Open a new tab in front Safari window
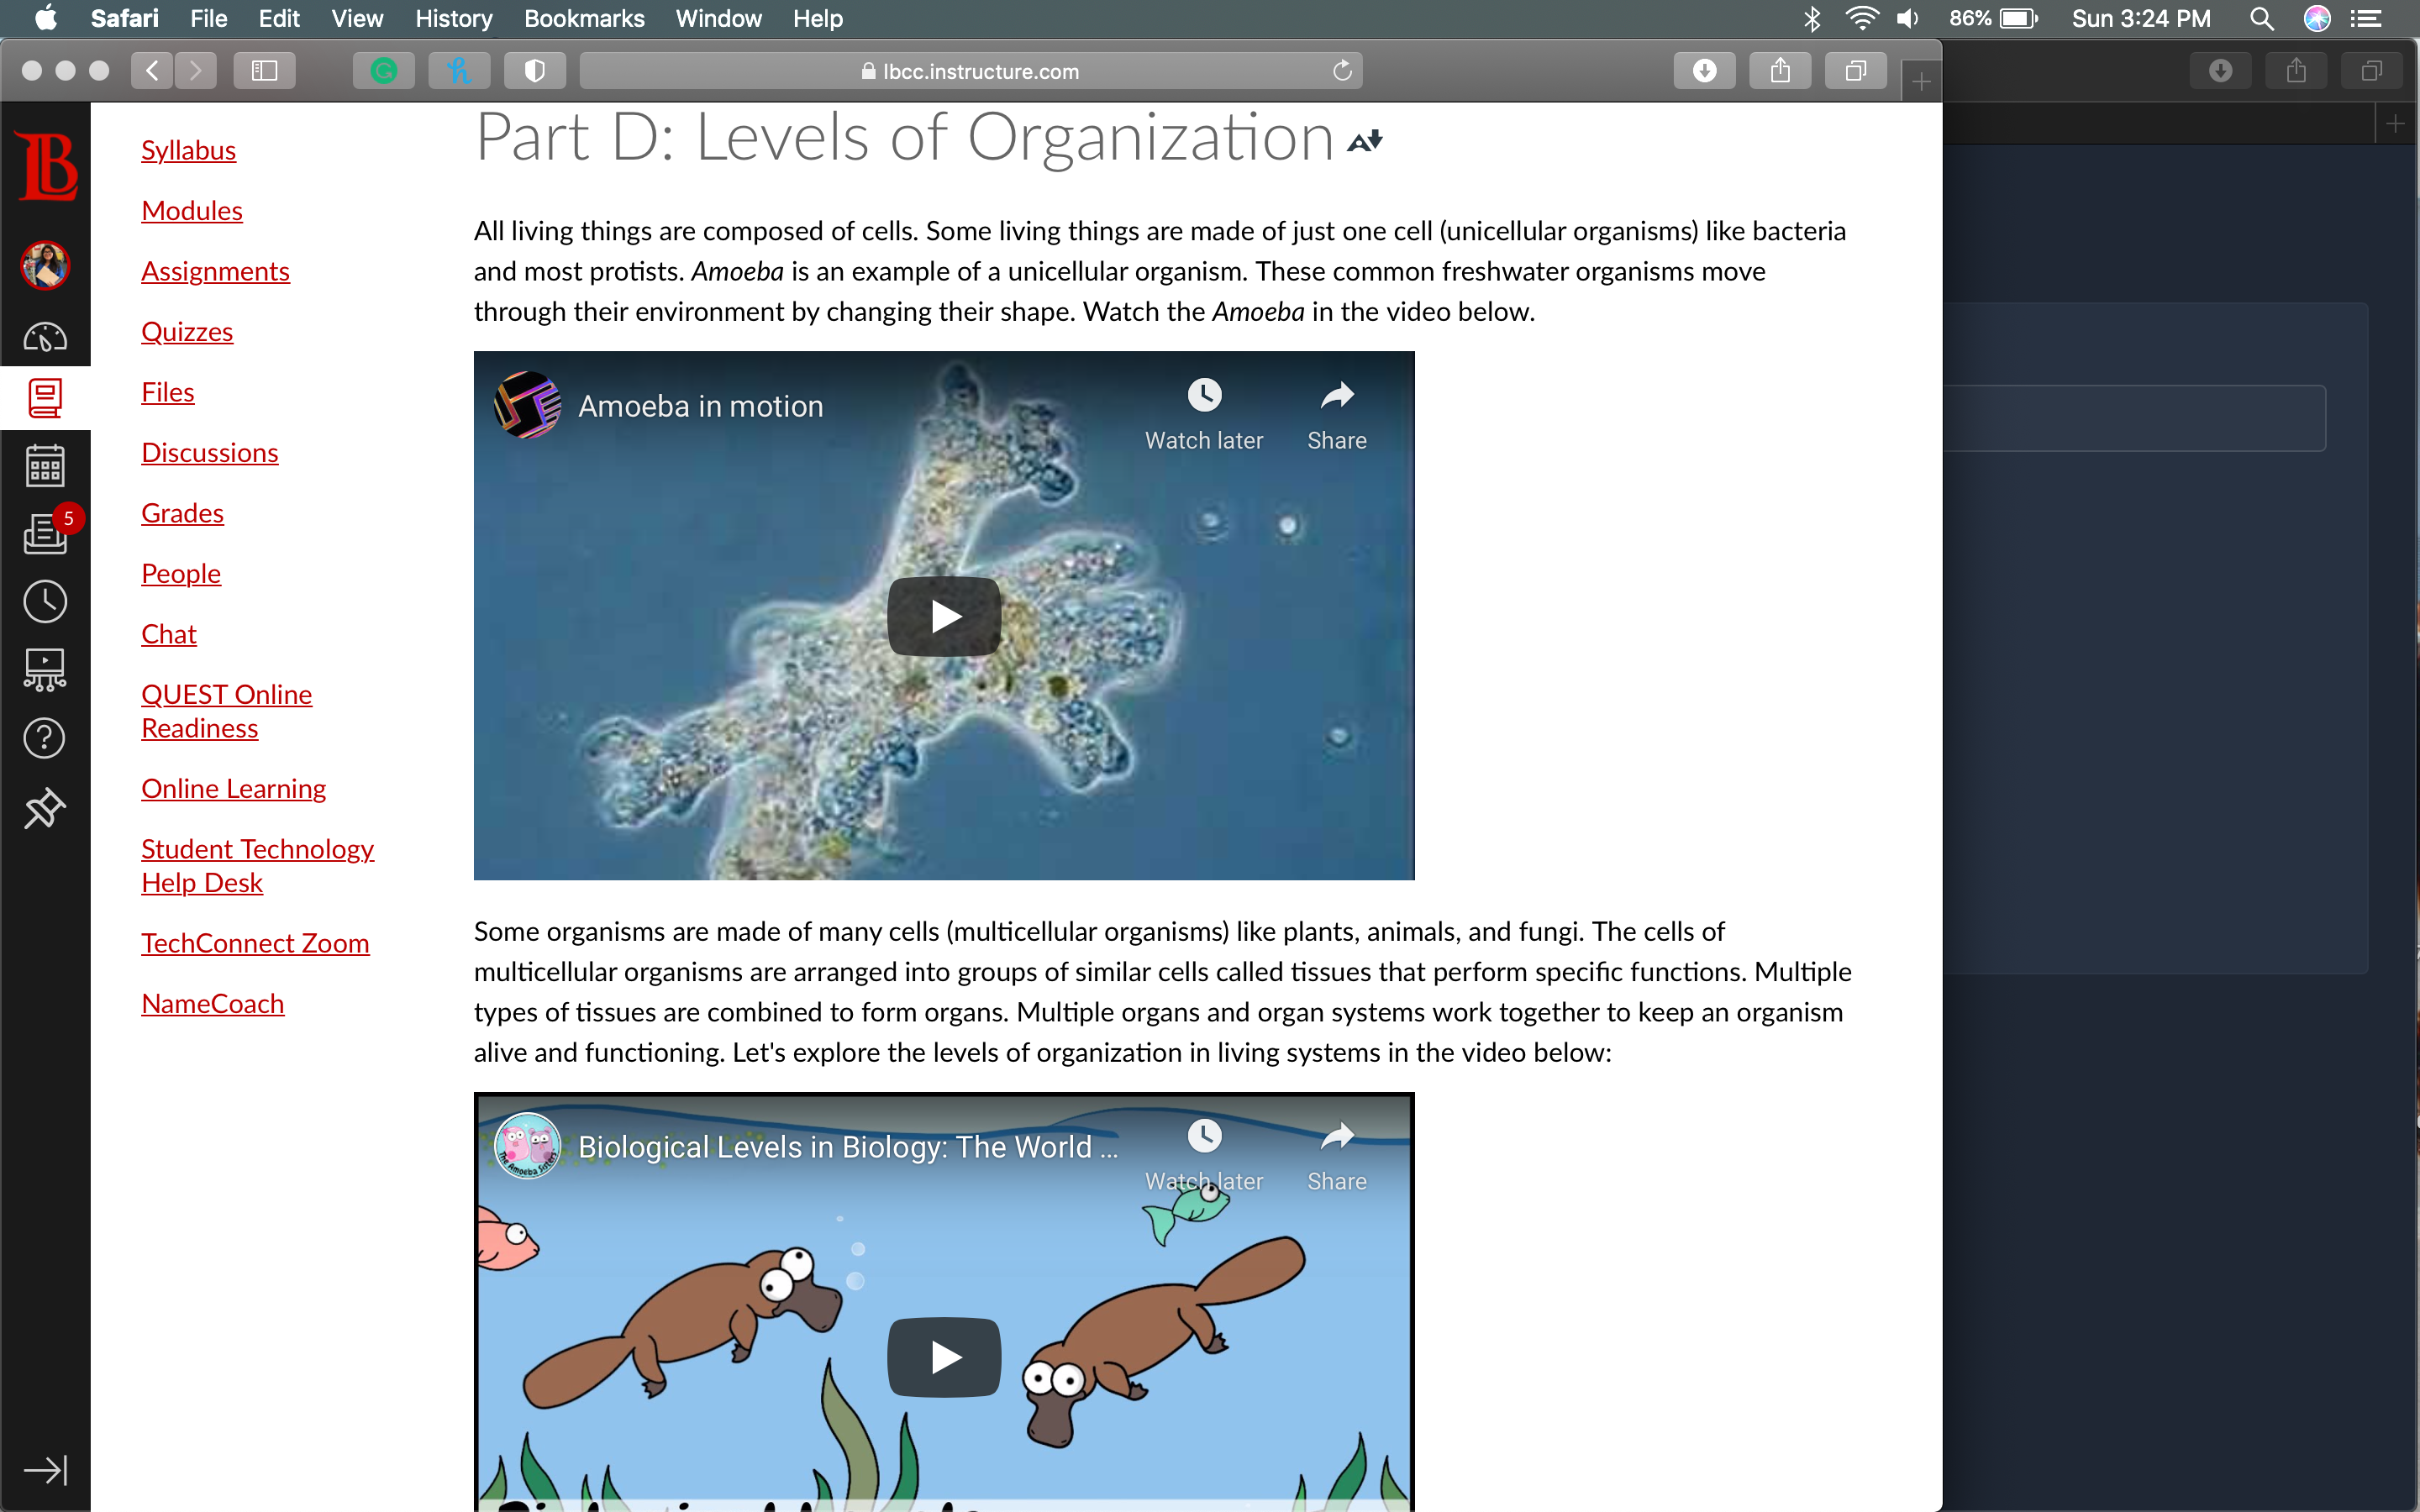 1921,81
